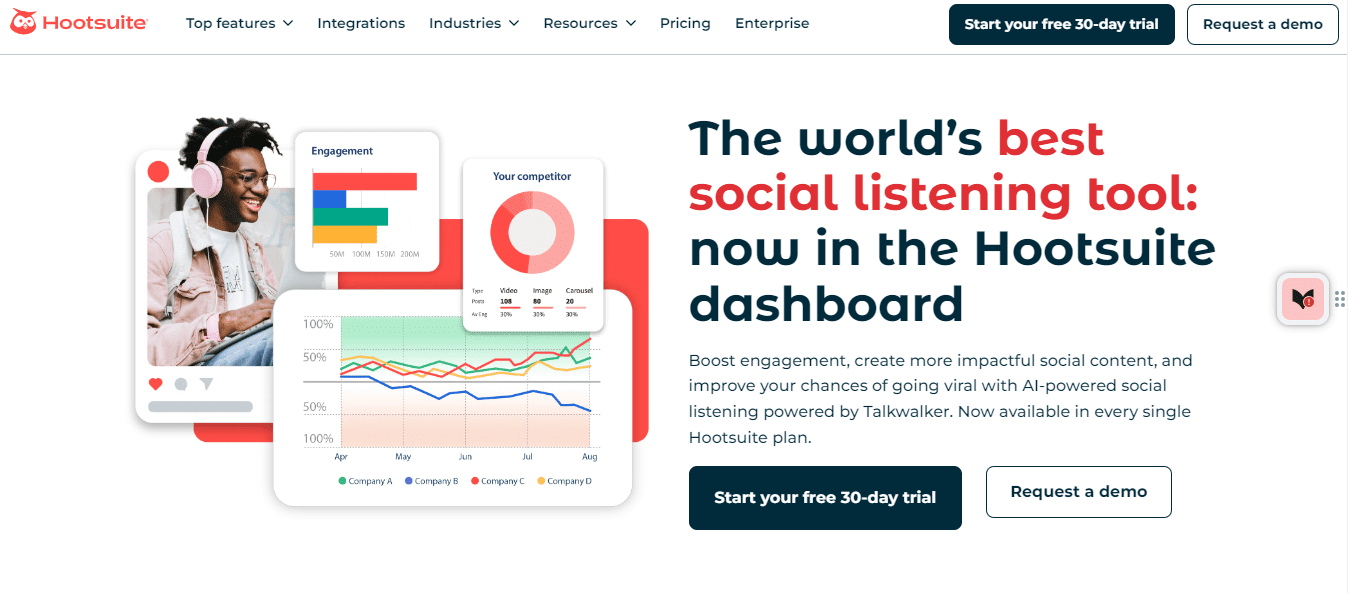
Task: Request a demo via the header button
Action: 1262,24
